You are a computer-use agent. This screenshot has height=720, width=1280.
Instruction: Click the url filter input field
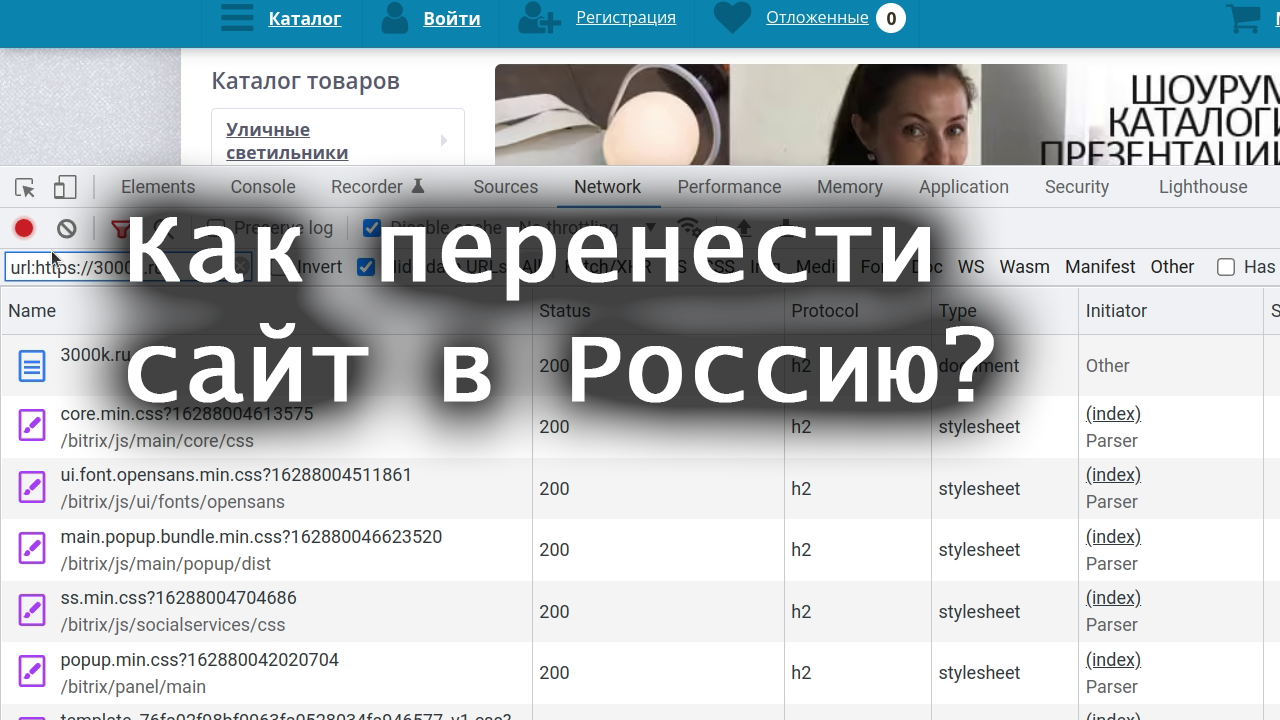(128, 267)
